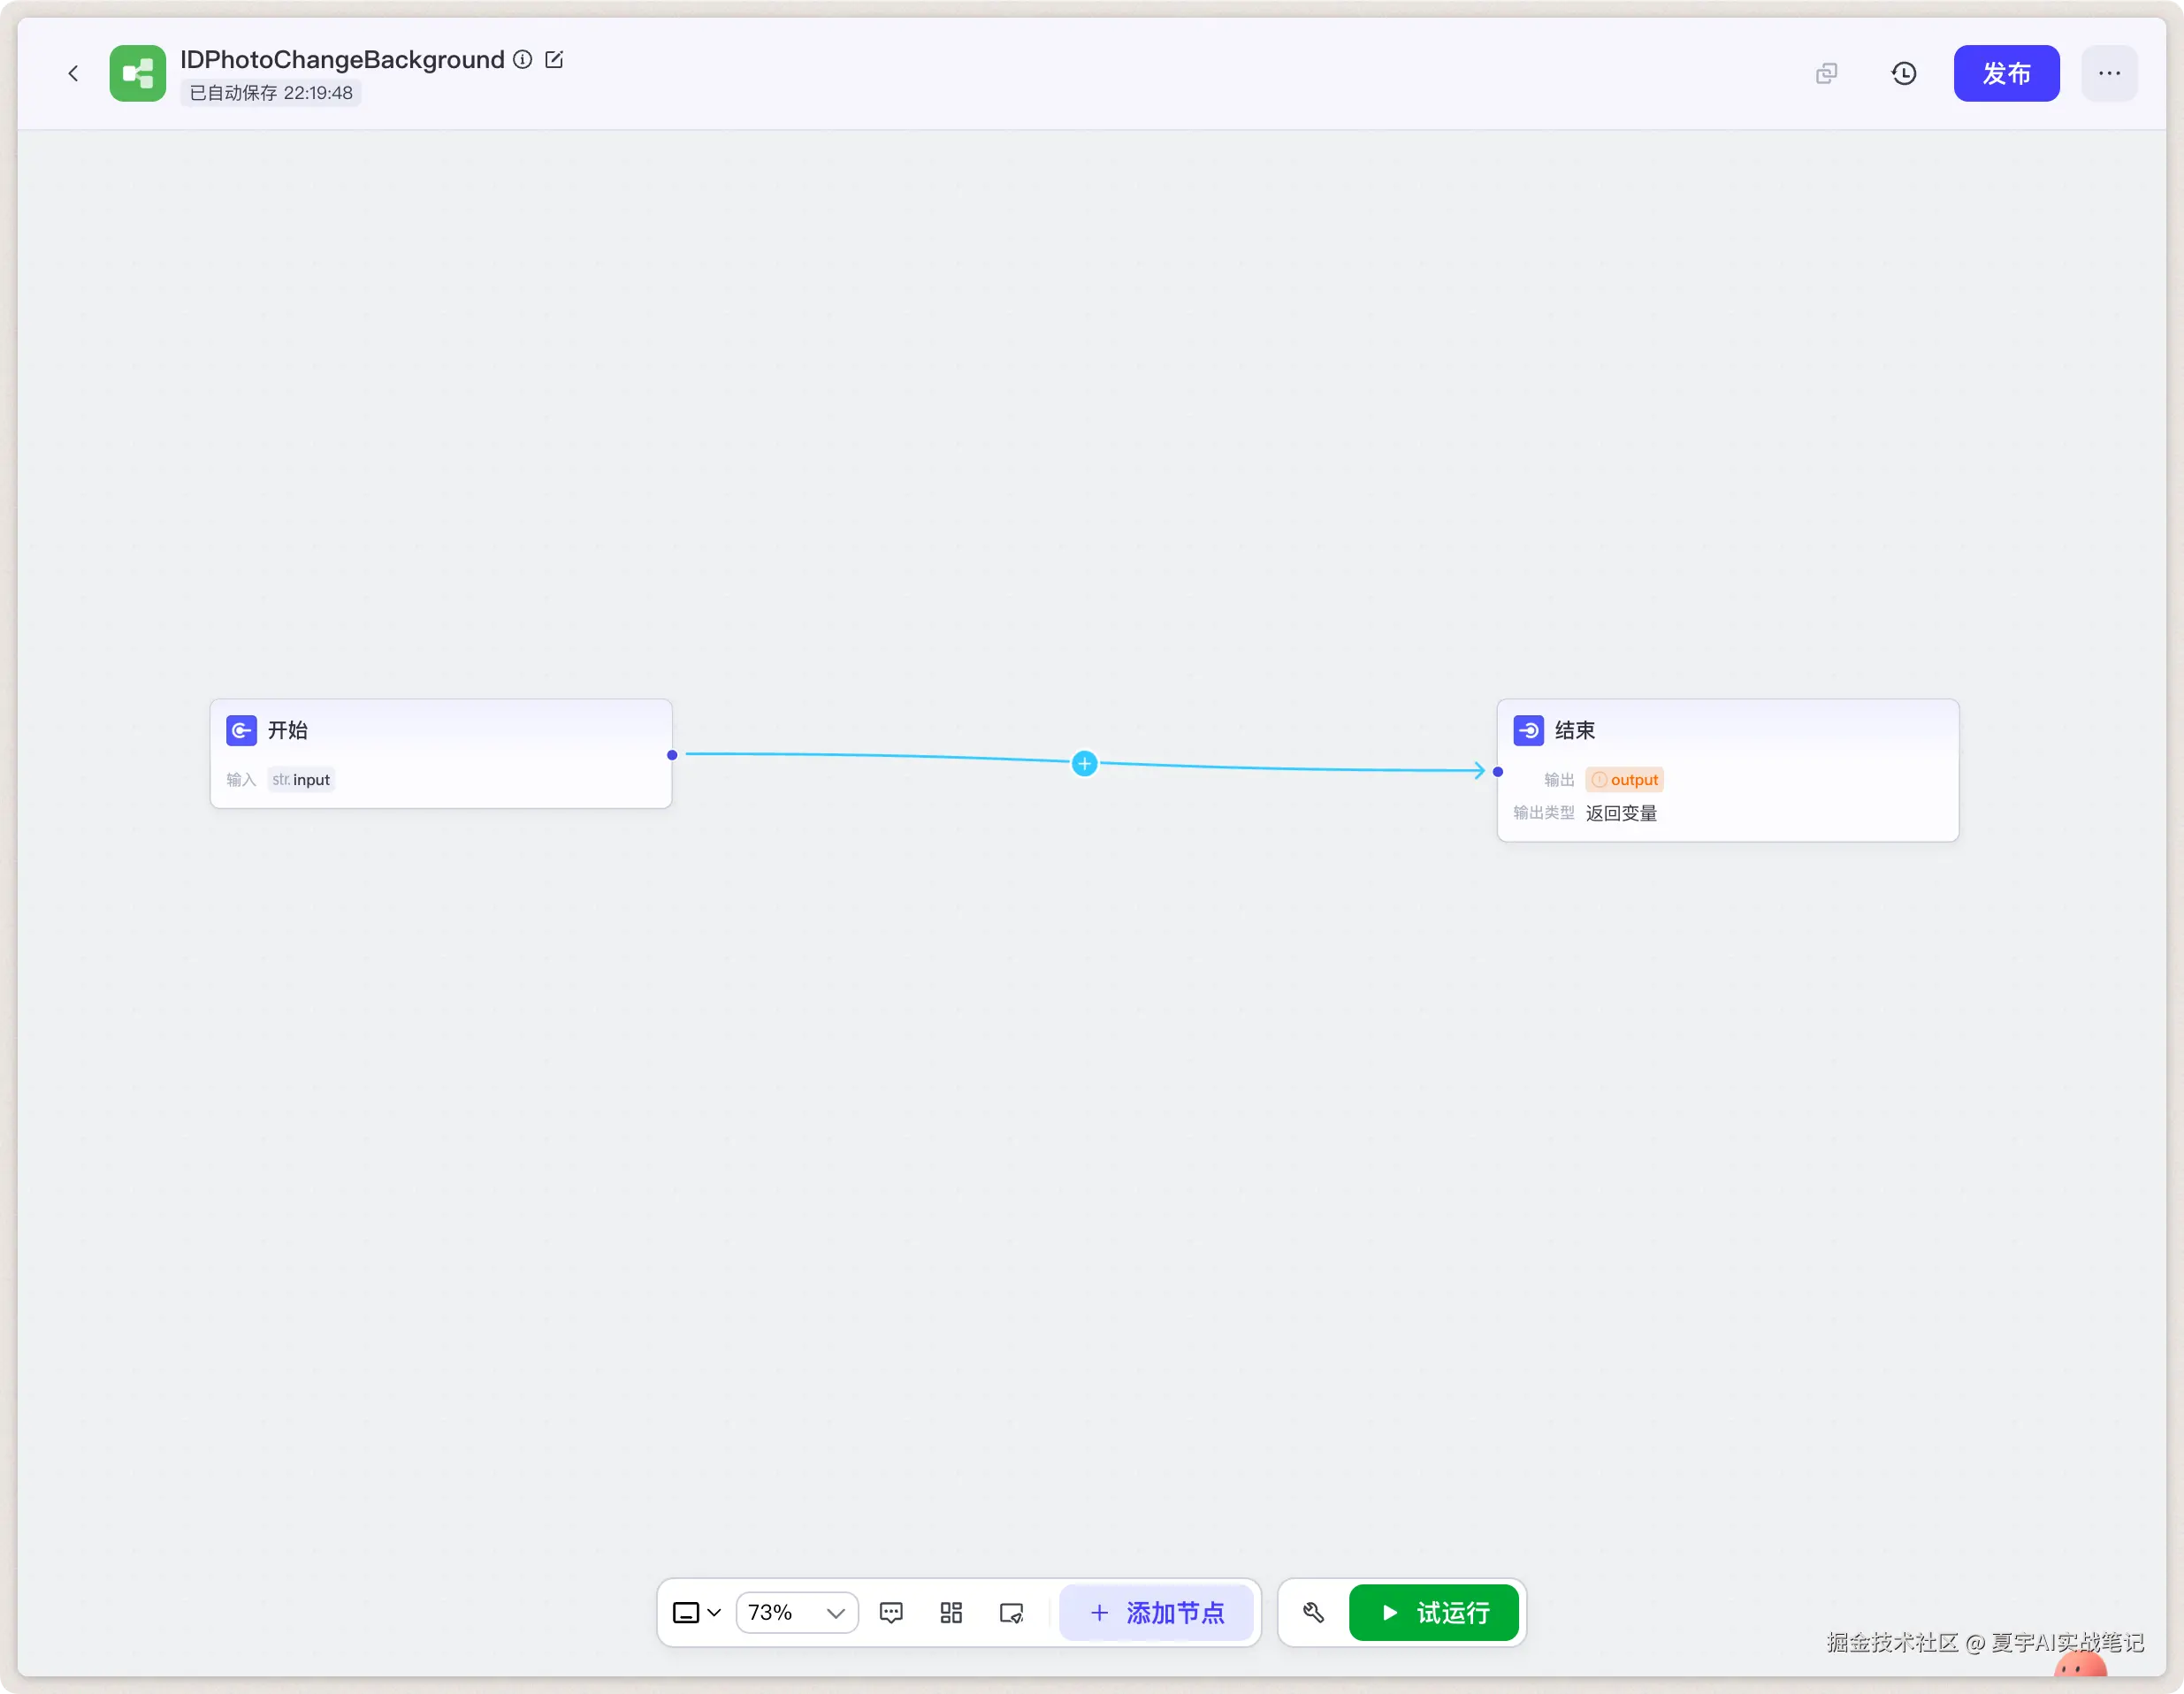This screenshot has height=1694, width=2184.
Task: Open the 73% zoom level dropdown
Action: pyautogui.click(x=797, y=1613)
